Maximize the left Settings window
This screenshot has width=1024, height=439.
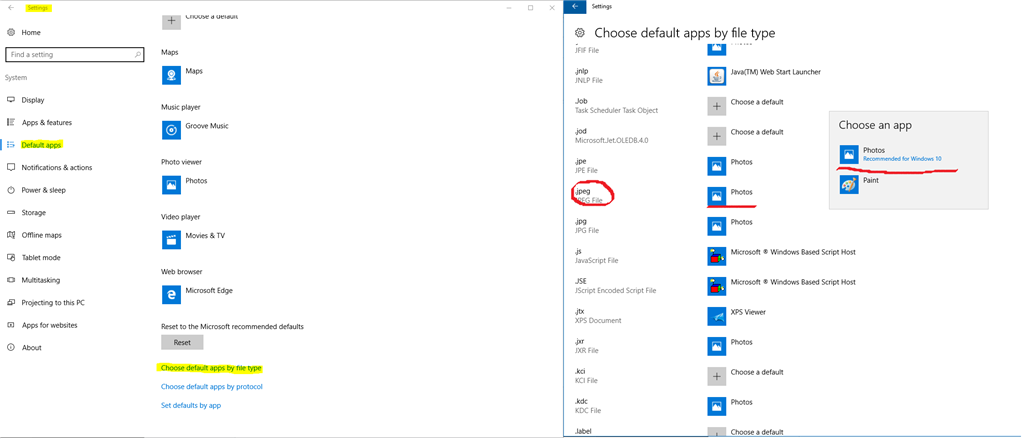(530, 8)
